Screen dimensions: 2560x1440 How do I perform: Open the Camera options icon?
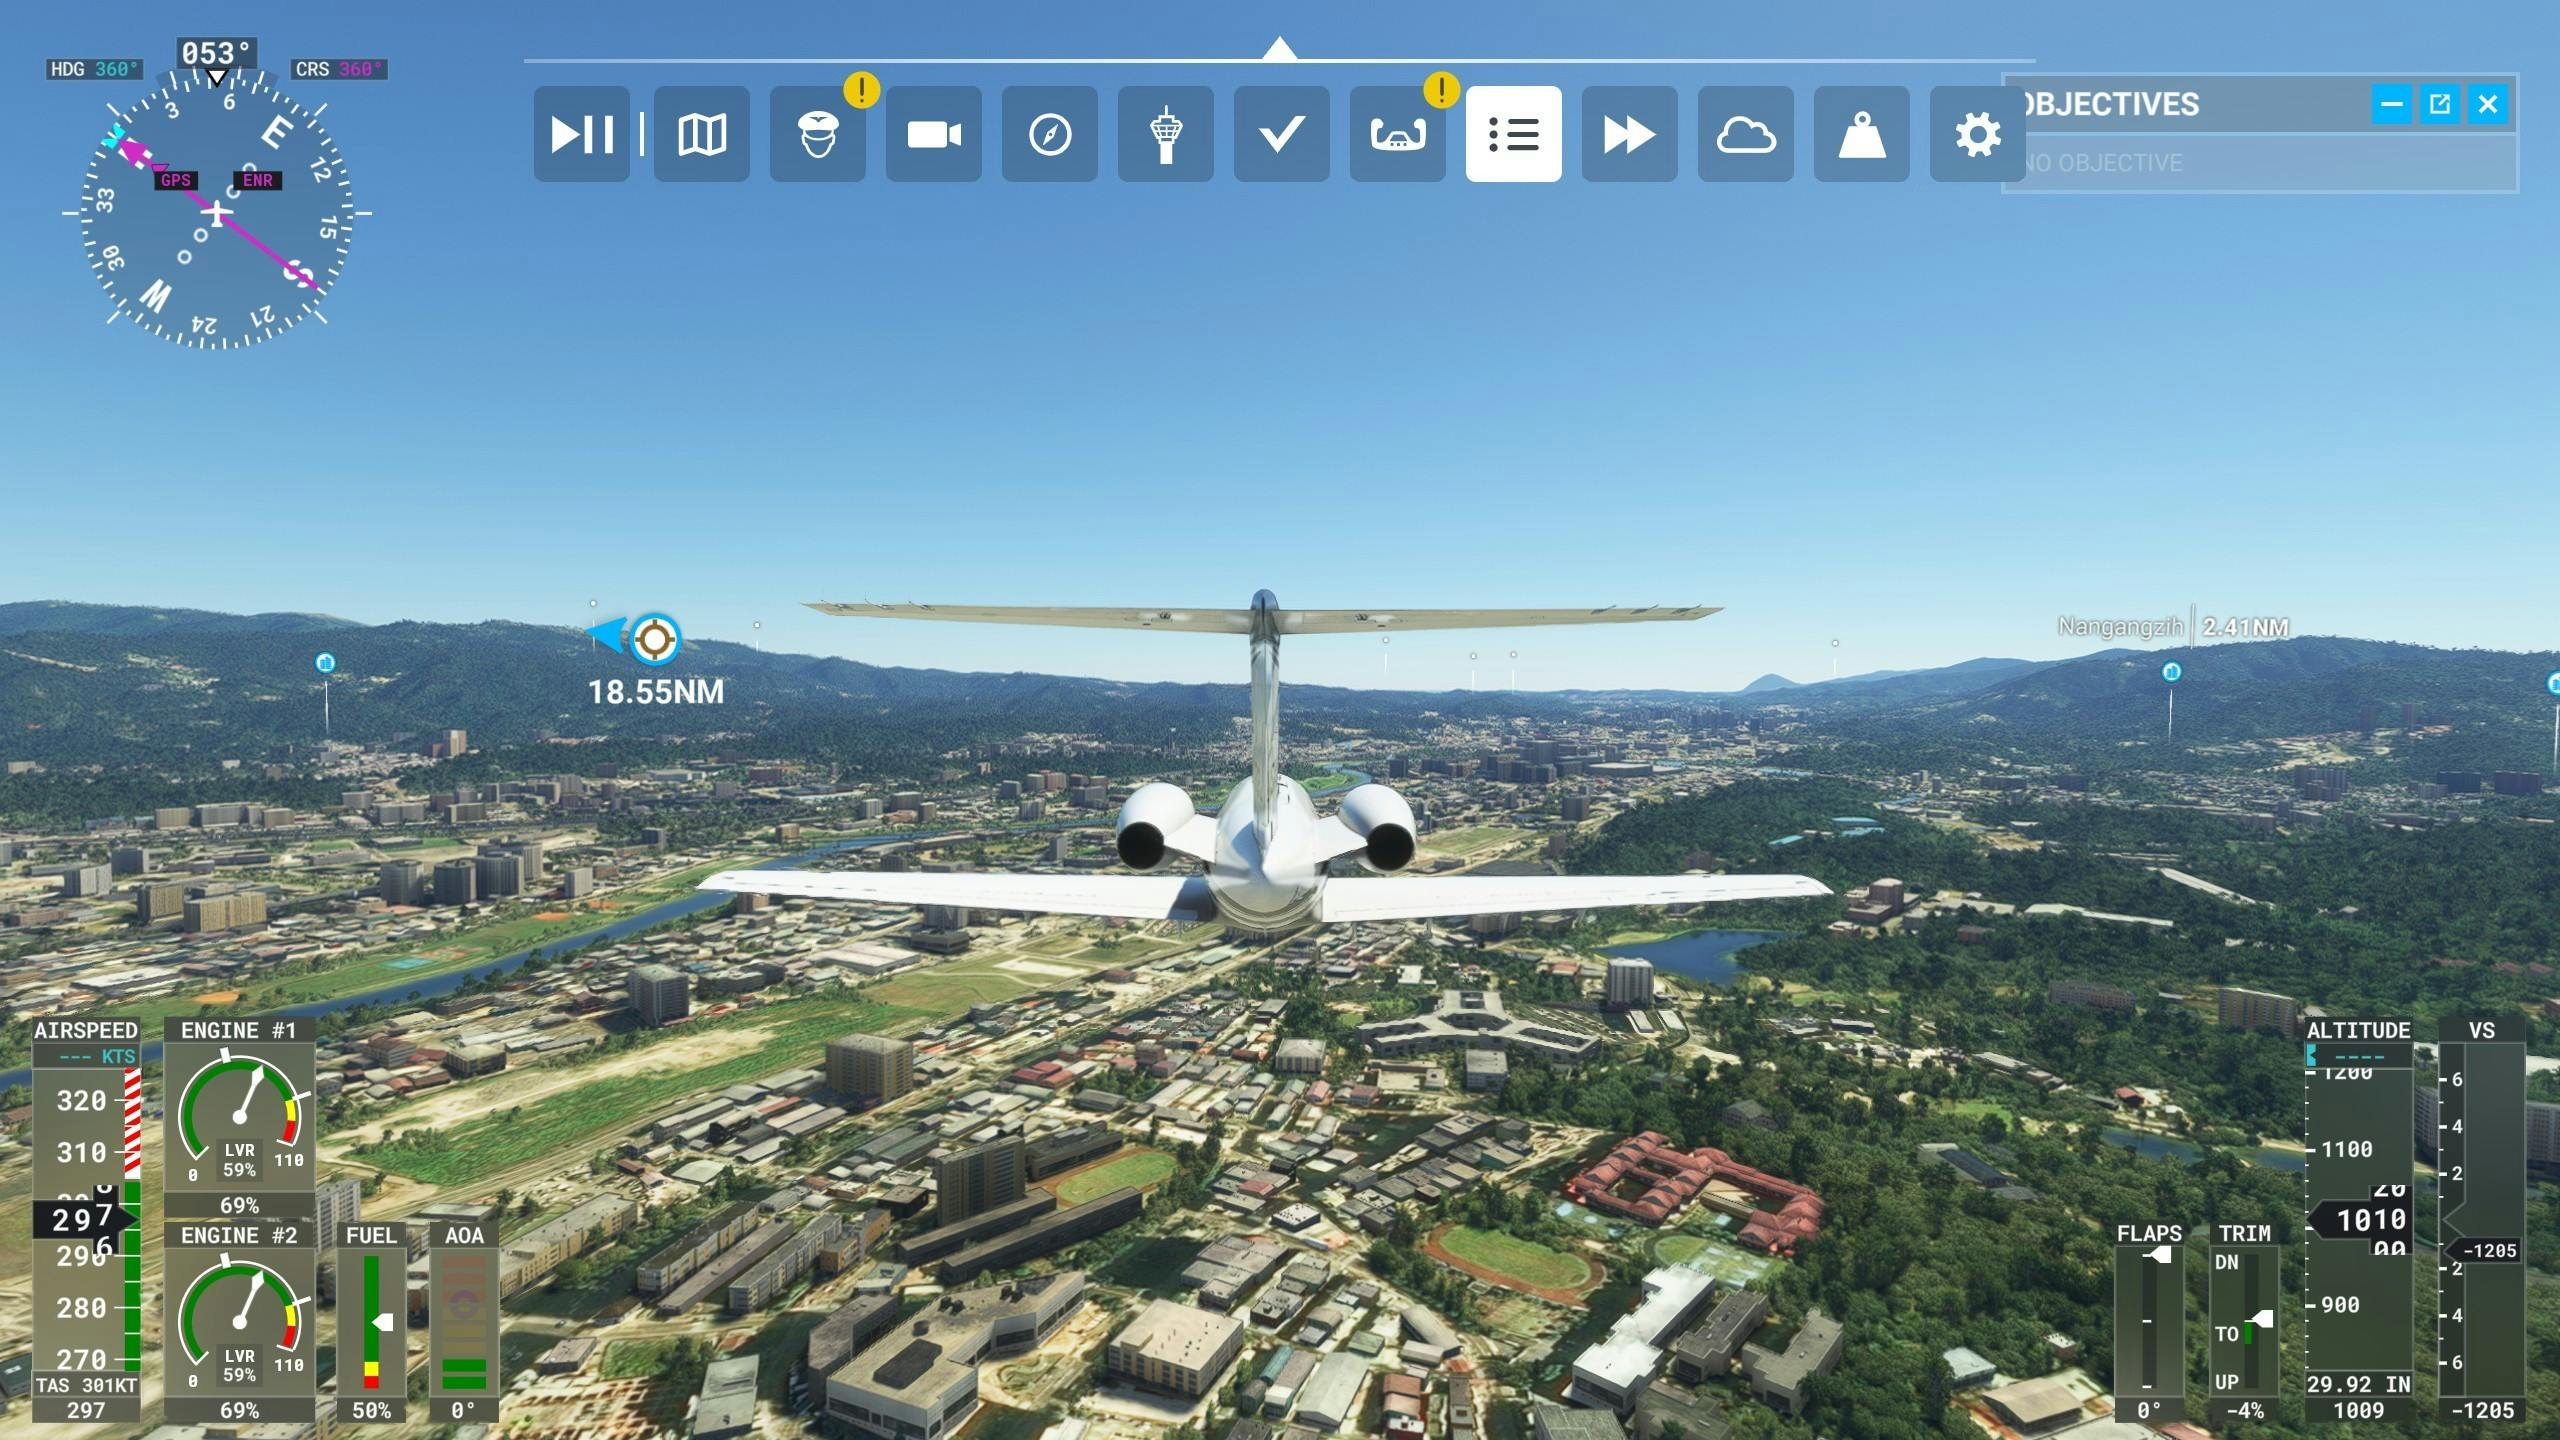pyautogui.click(x=933, y=134)
